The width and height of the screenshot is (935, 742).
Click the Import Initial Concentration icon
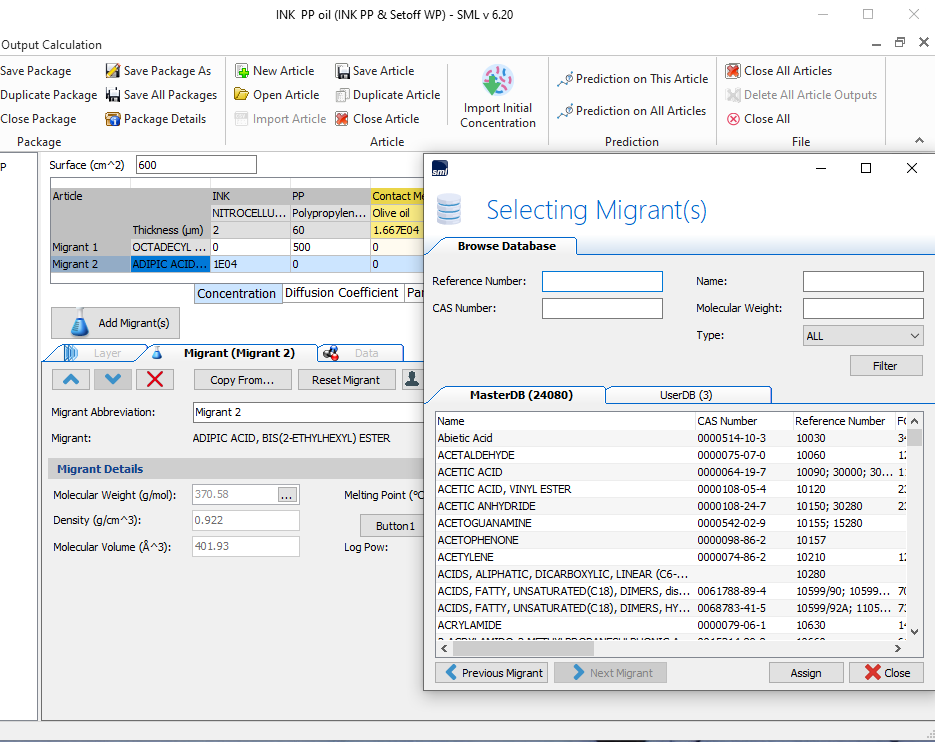pos(498,82)
